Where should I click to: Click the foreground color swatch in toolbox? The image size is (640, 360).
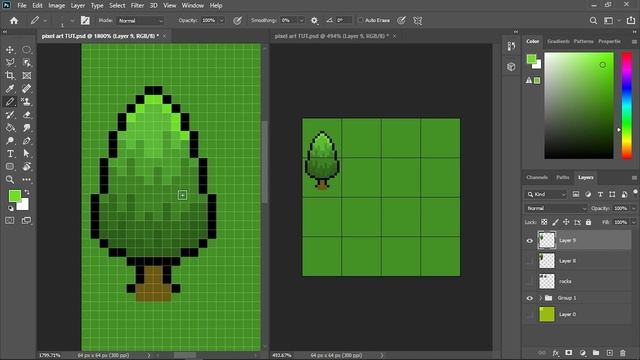coord(14,196)
